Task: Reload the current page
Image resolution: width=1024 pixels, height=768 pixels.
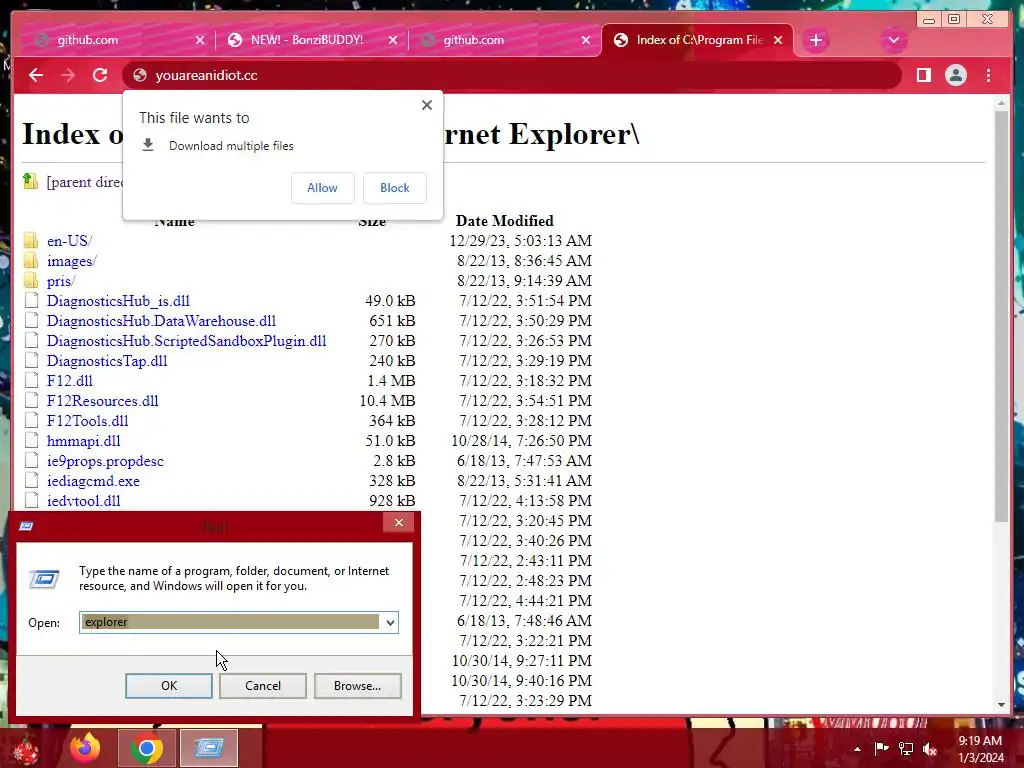Action: click(x=100, y=75)
